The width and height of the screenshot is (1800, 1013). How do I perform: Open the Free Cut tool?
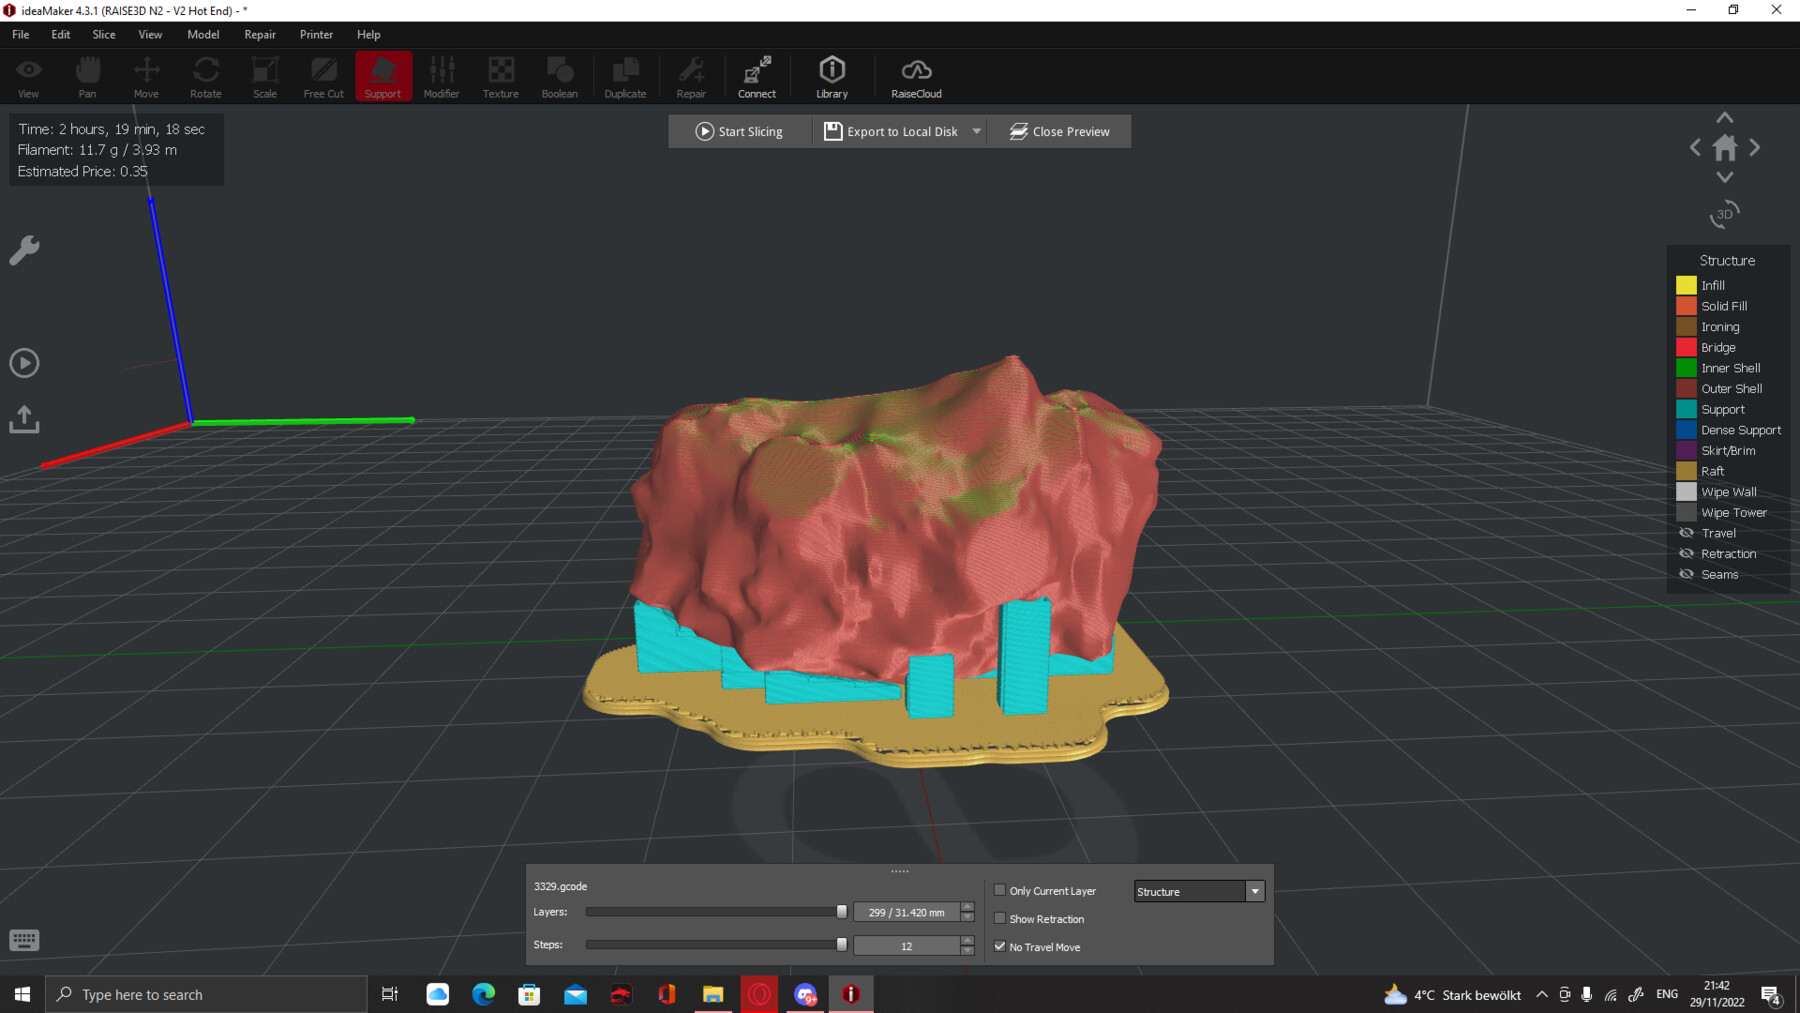pos(323,75)
